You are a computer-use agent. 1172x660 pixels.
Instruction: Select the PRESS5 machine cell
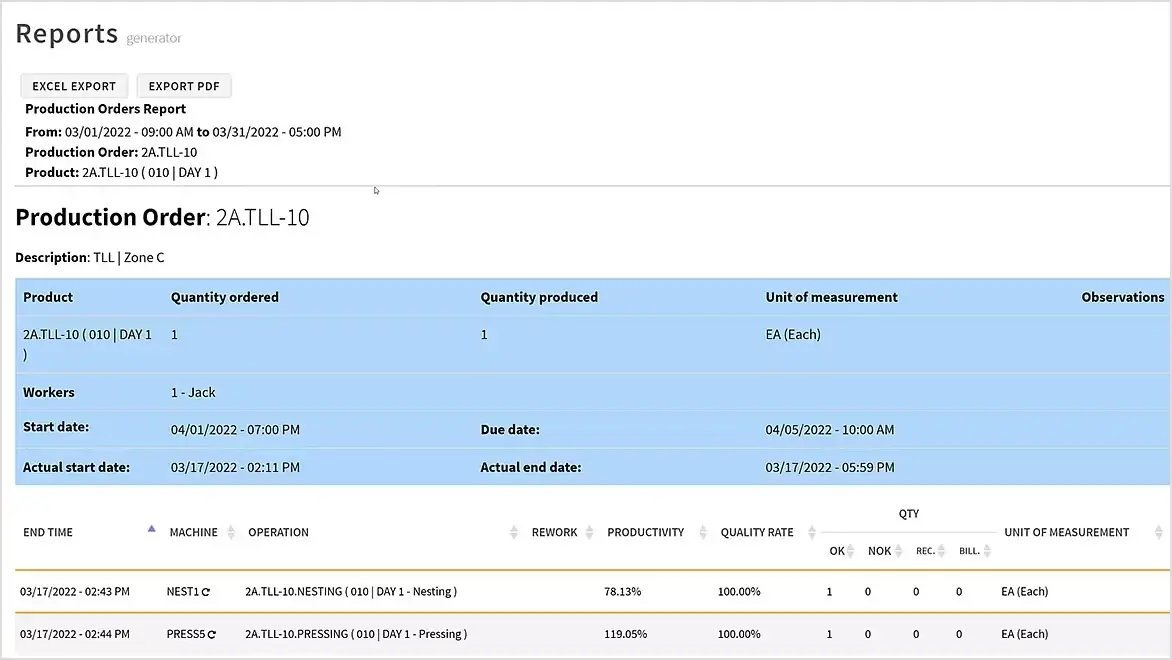(x=185, y=634)
